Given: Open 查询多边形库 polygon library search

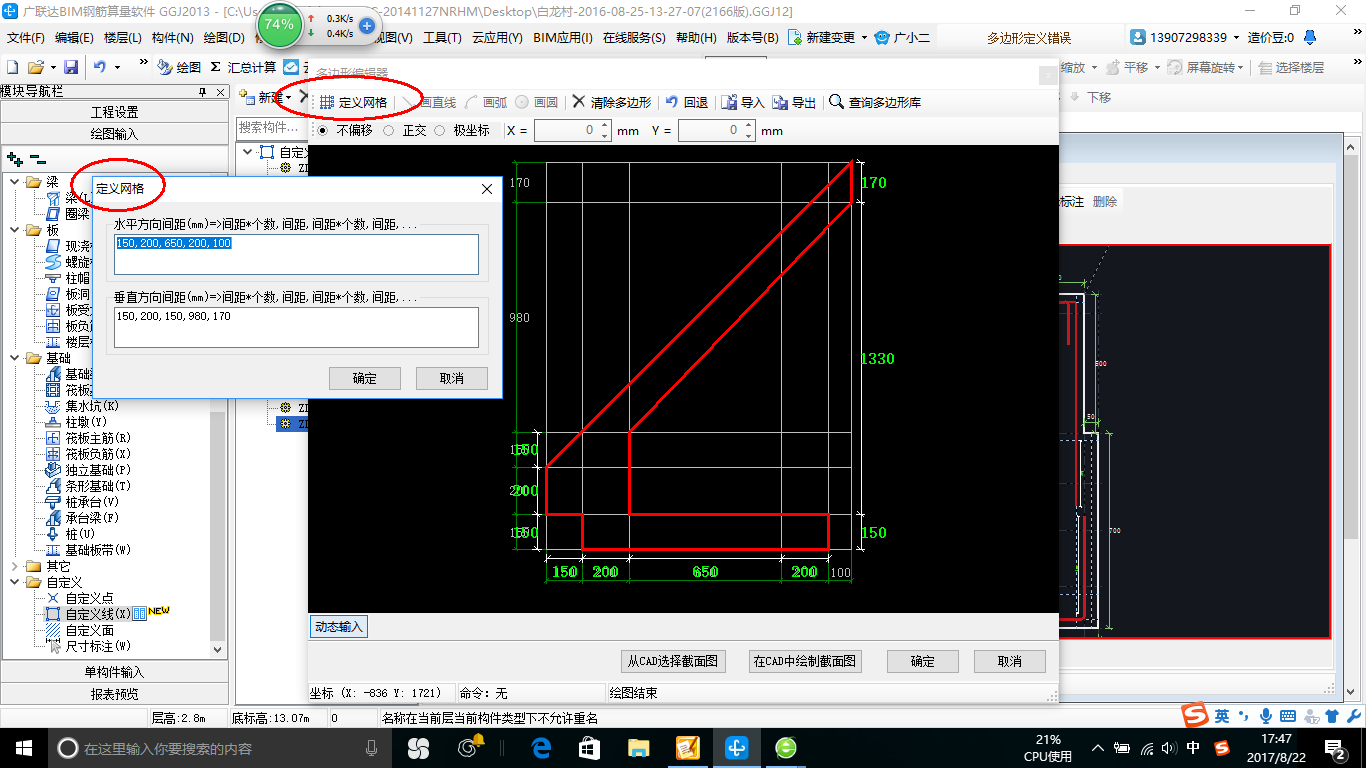Looking at the screenshot, I should pyautogui.click(x=875, y=102).
